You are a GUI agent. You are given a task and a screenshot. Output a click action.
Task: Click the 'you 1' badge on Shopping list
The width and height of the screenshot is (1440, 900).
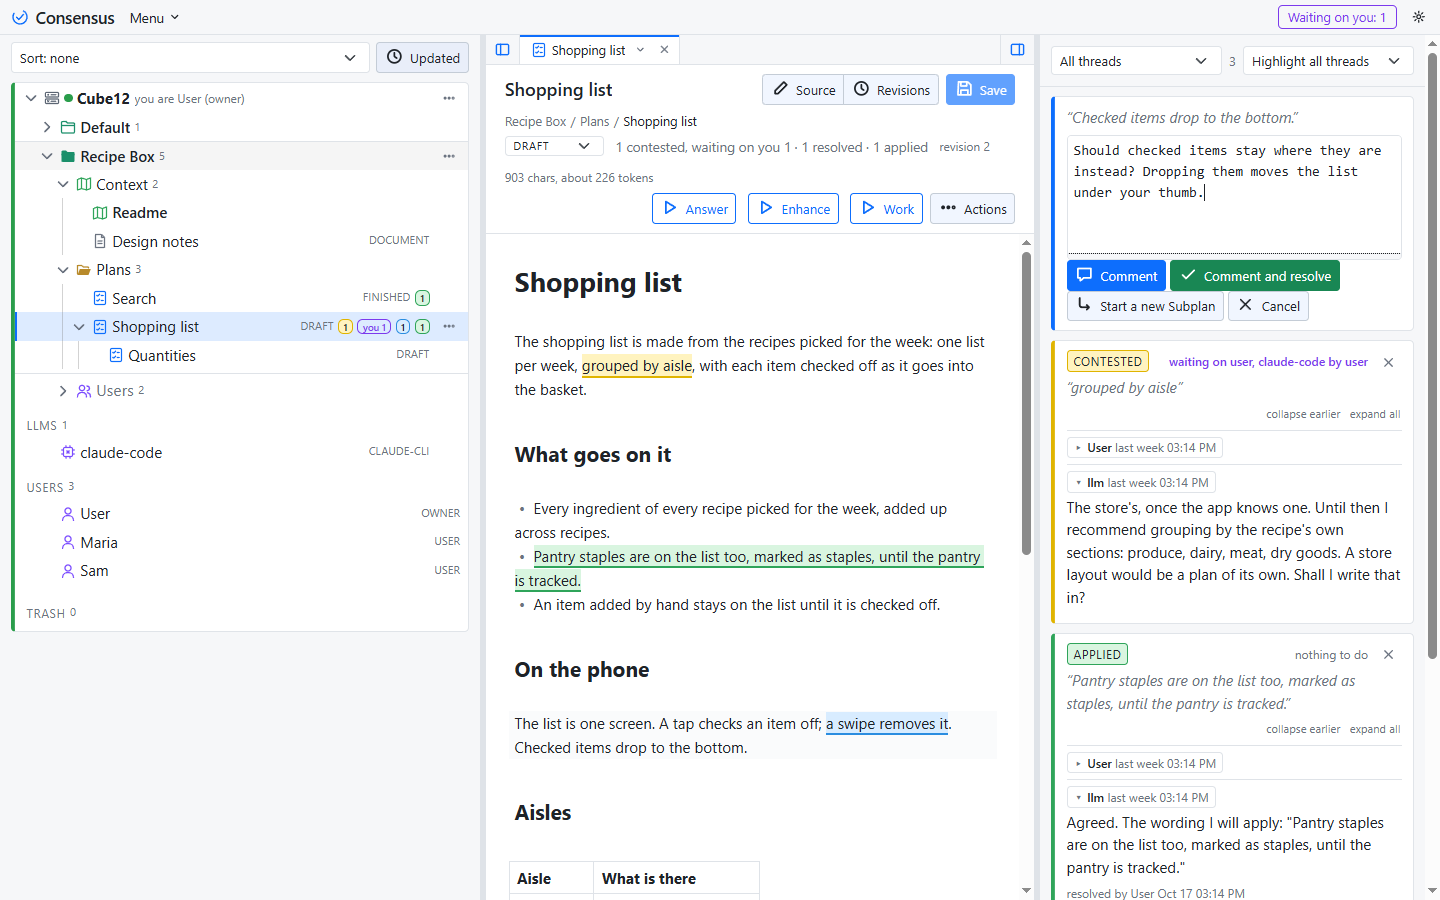point(374,327)
